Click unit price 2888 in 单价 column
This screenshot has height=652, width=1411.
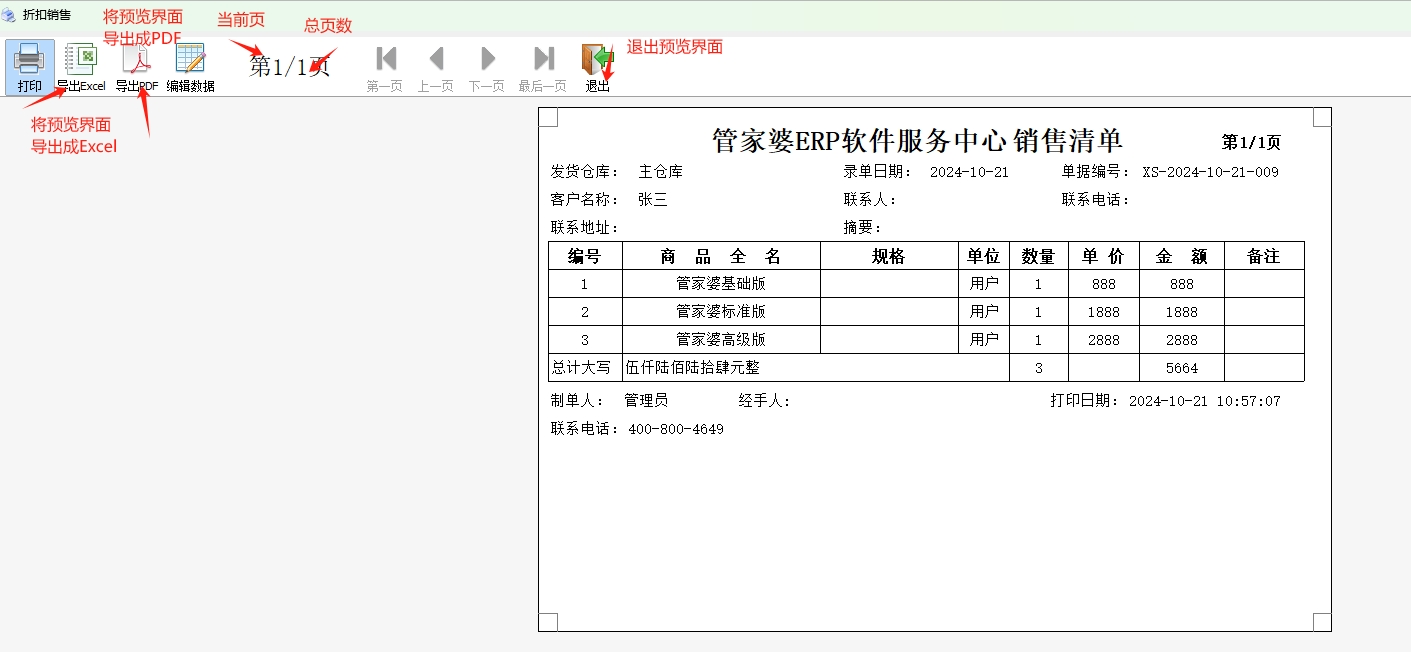click(1104, 340)
